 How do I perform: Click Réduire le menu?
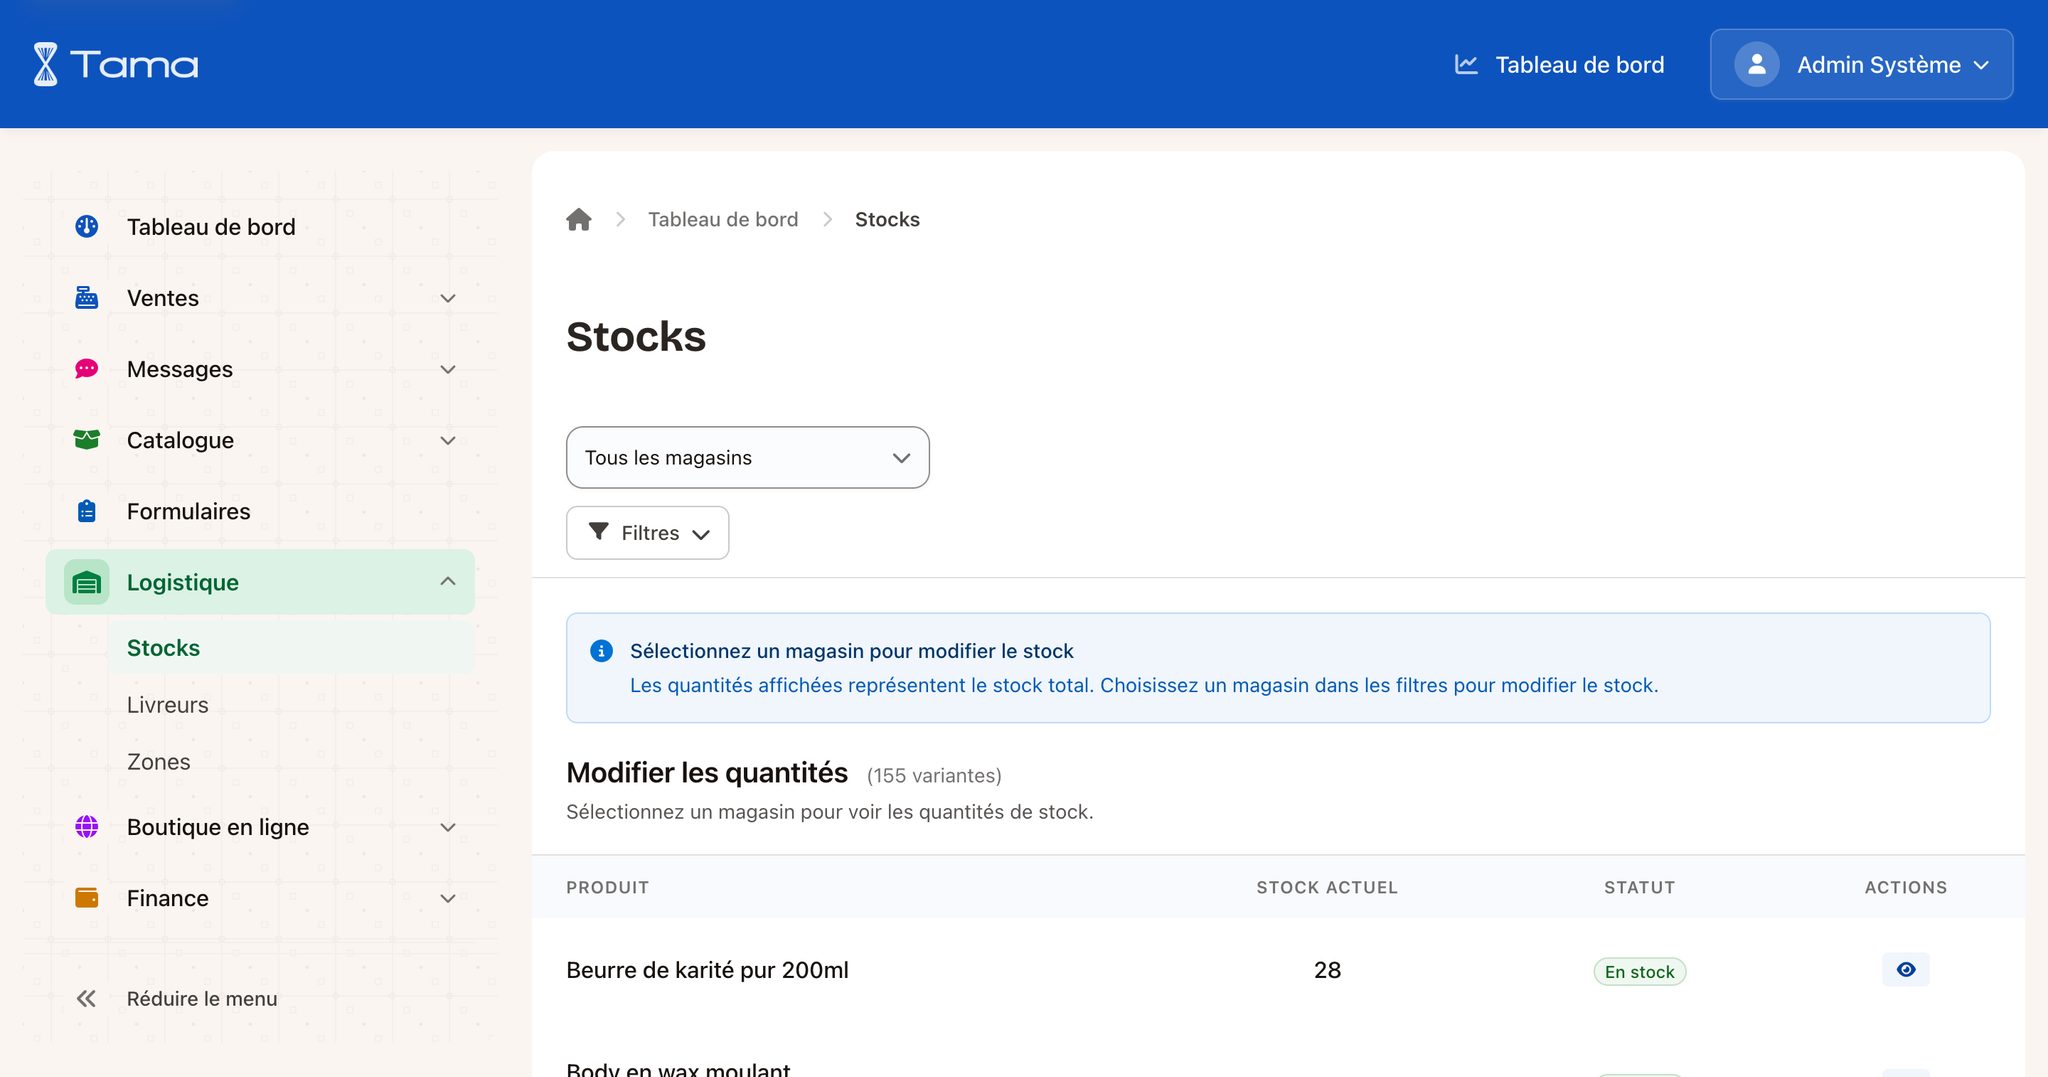(x=201, y=998)
